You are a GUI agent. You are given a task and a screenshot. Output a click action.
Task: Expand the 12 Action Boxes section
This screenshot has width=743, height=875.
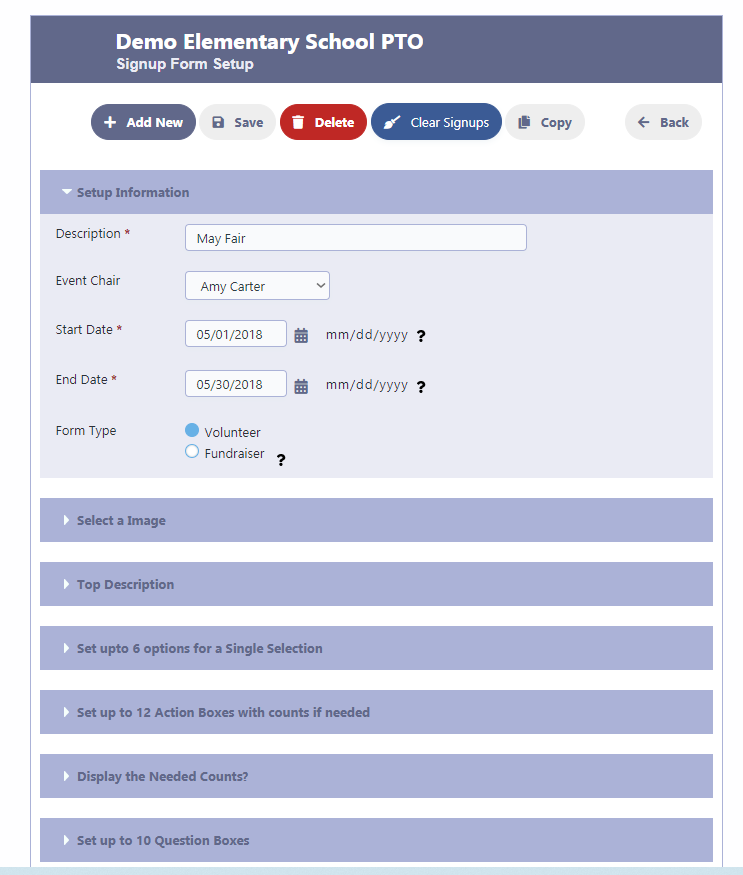(376, 712)
